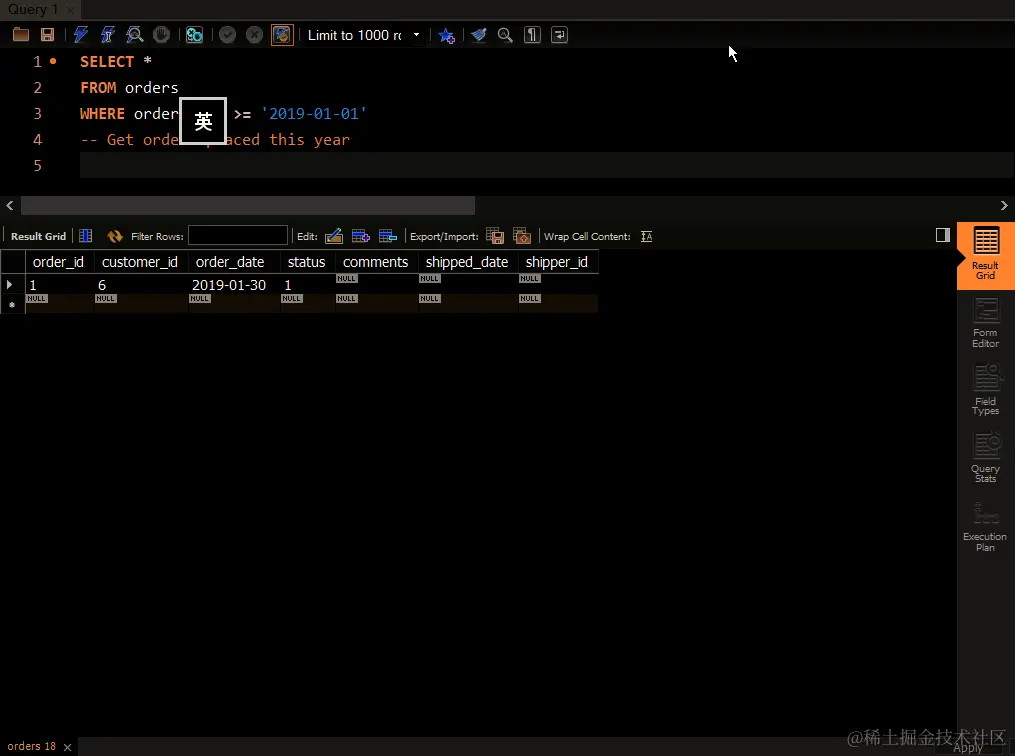Open the Form Editor panel

coord(985,323)
